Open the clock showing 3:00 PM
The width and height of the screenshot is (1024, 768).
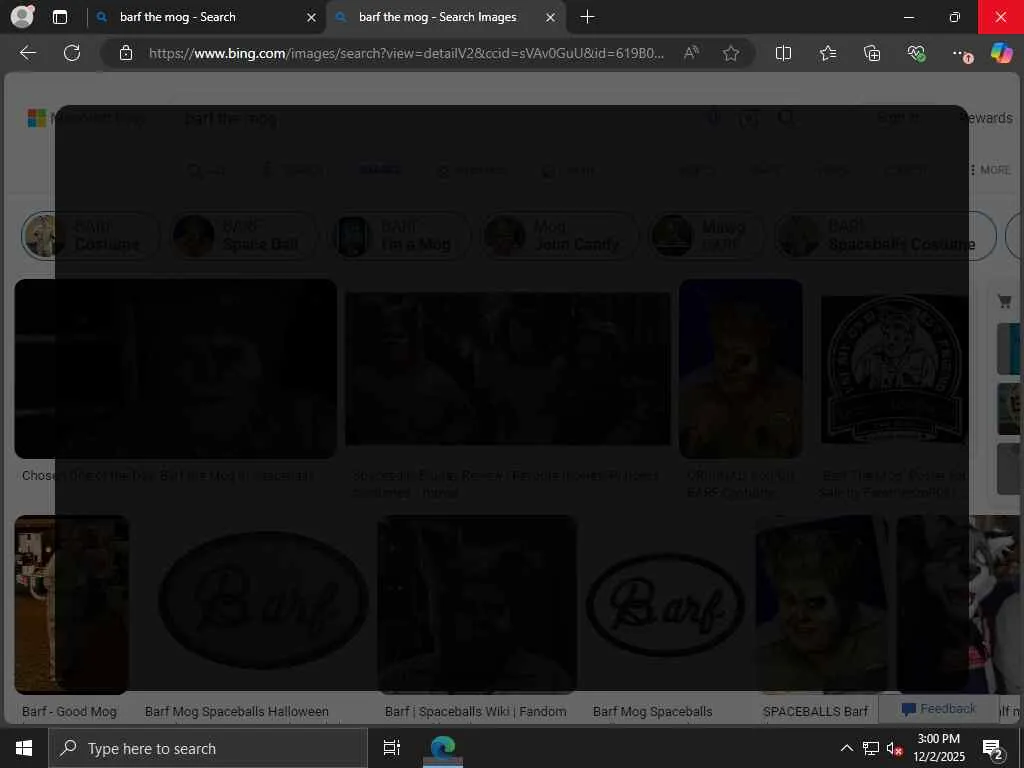pos(938,748)
